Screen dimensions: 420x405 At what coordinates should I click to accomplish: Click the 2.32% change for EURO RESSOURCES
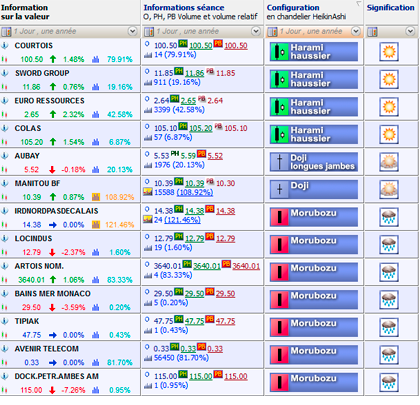73,115
